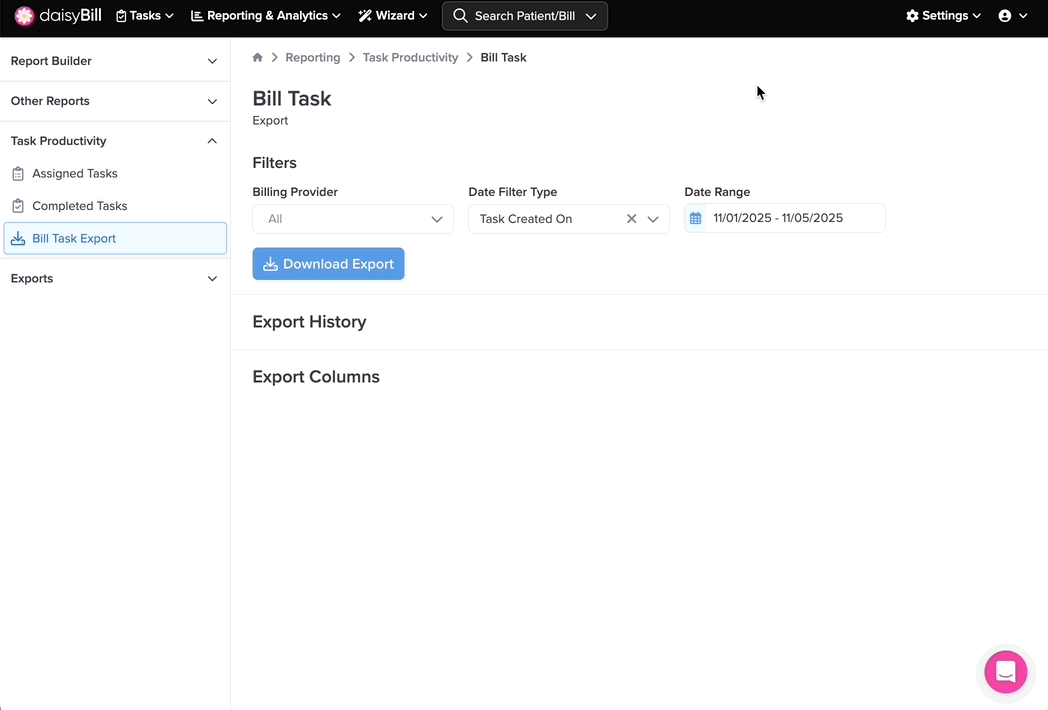This screenshot has height=710, width=1048.
Task: Expand the Report Builder section
Action: pyautogui.click(x=114, y=61)
